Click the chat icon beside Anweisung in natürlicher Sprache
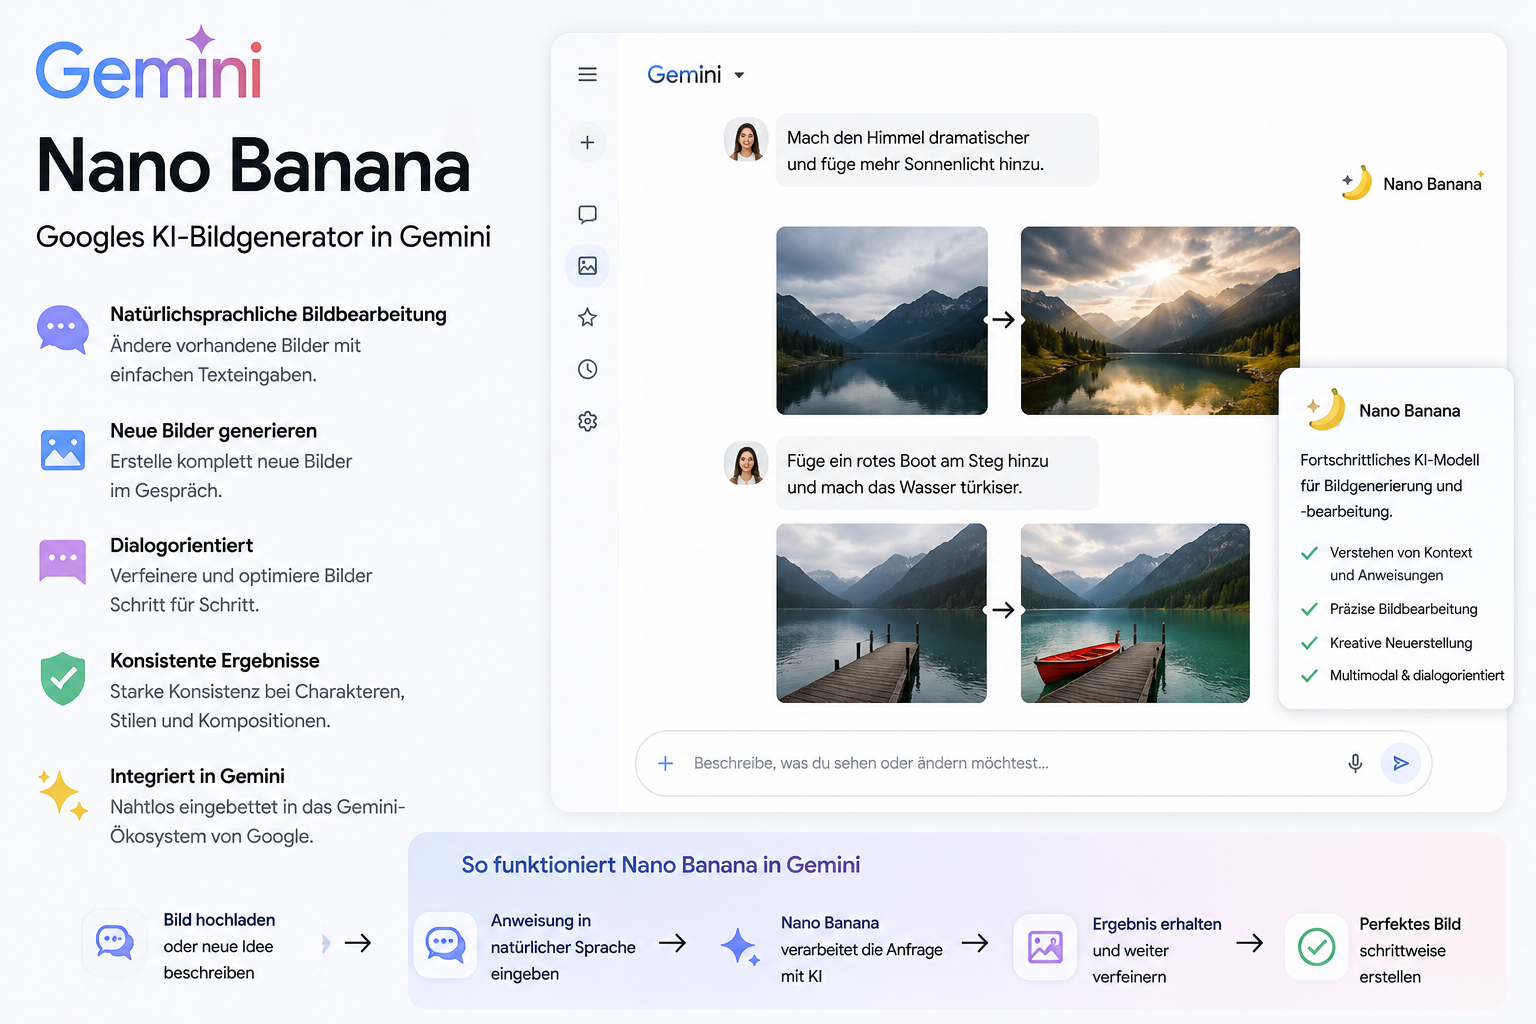Viewport: 1536px width, 1024px height. 445,944
